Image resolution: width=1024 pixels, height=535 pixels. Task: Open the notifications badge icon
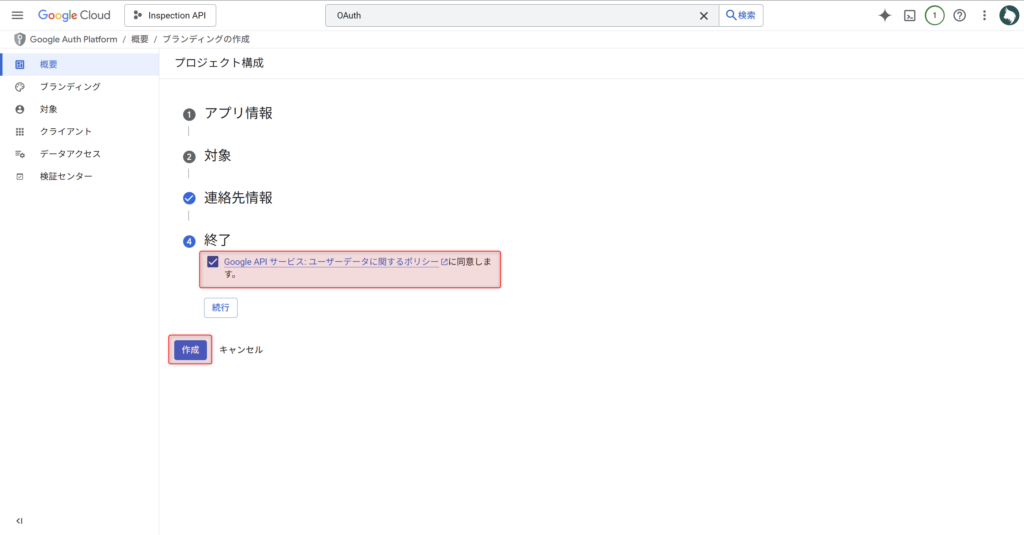[x=934, y=16]
